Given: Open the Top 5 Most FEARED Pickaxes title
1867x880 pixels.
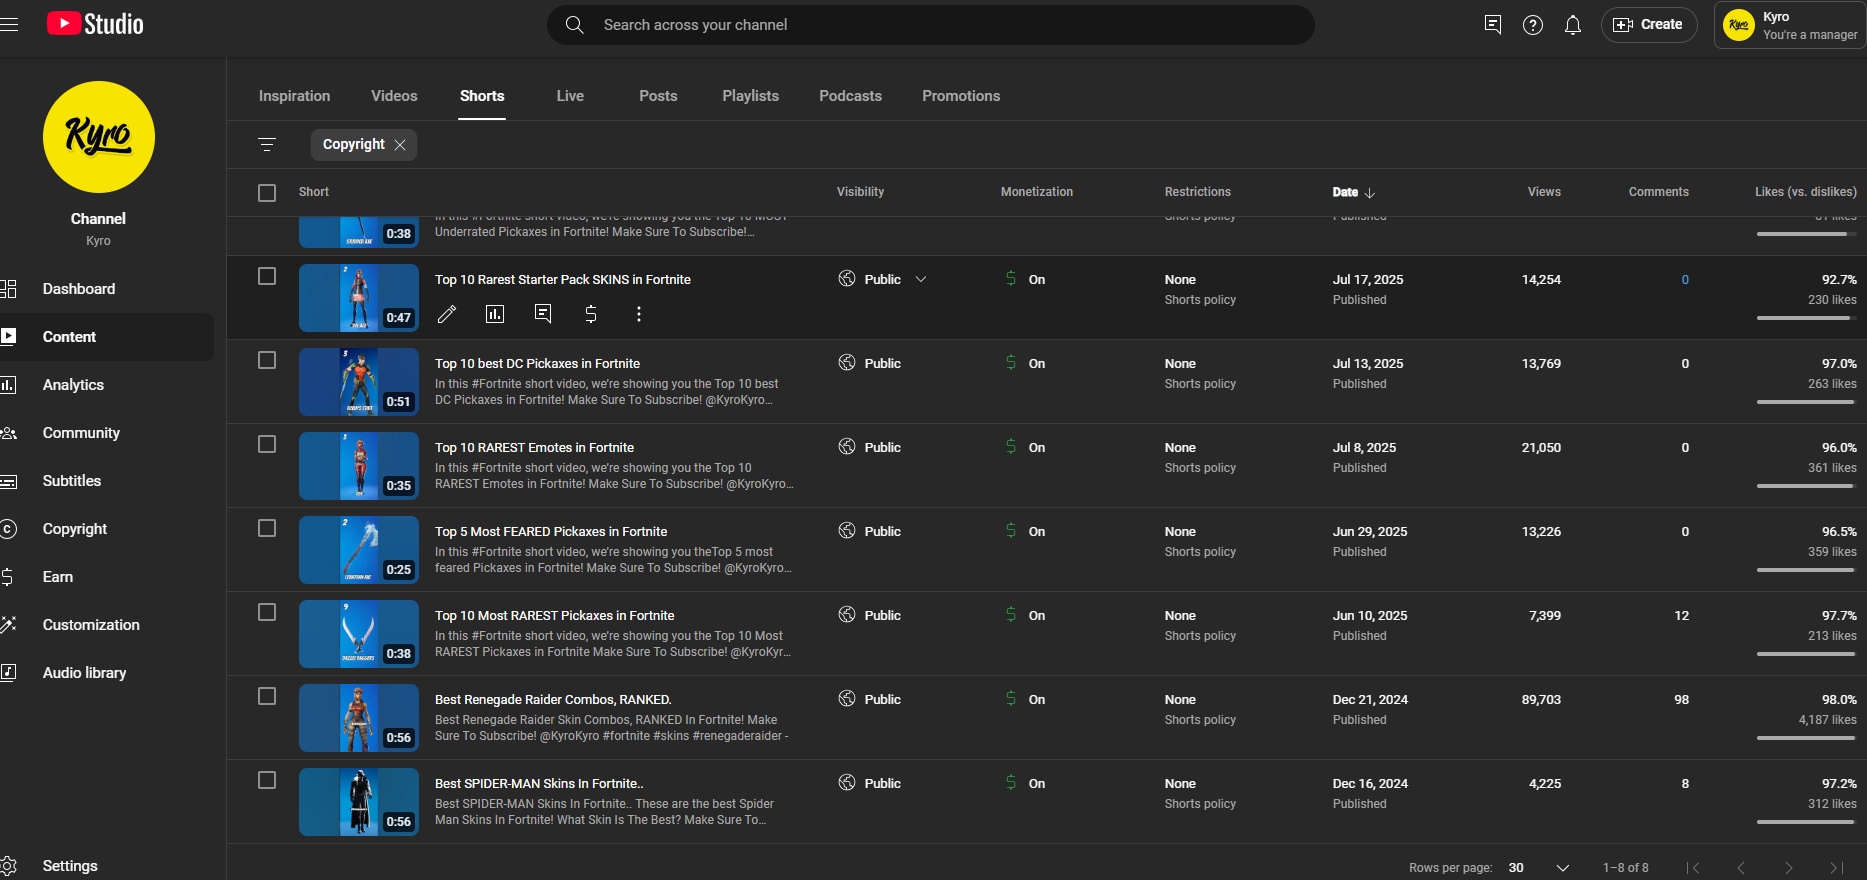Looking at the screenshot, I should [551, 532].
